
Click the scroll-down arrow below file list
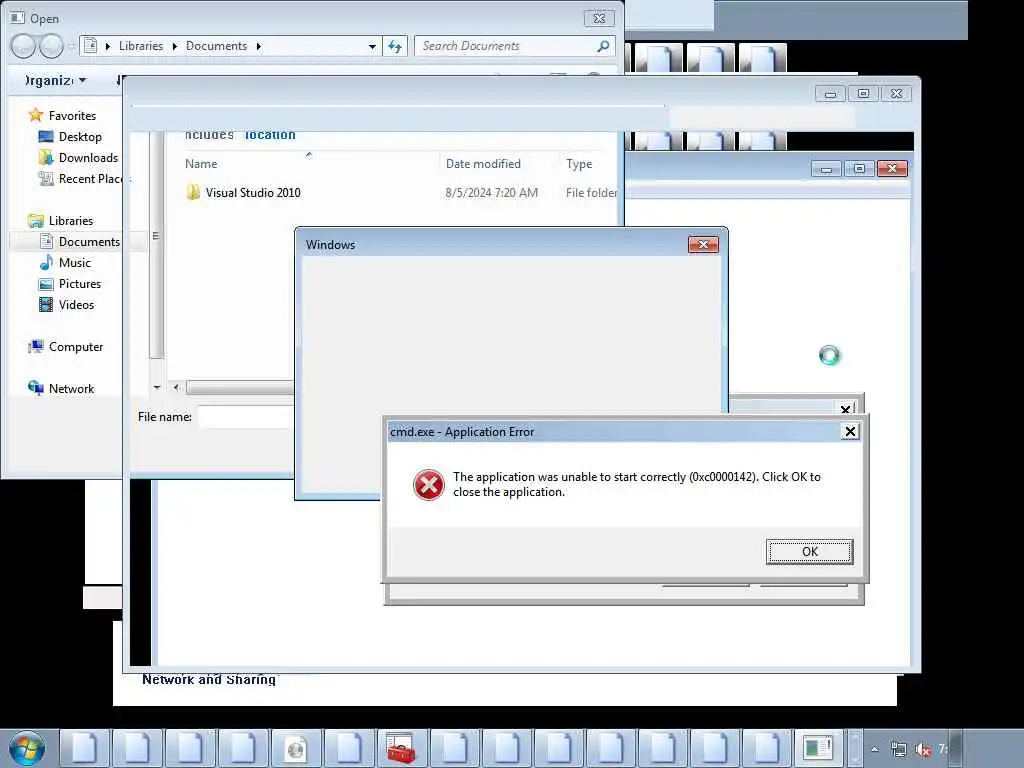point(157,387)
